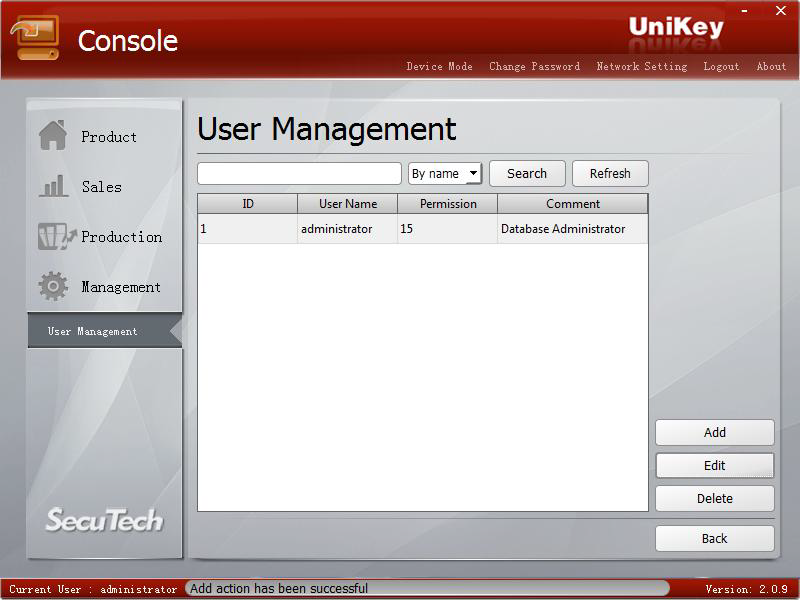
Task: Click Logout in top menu
Action: click(x=721, y=66)
